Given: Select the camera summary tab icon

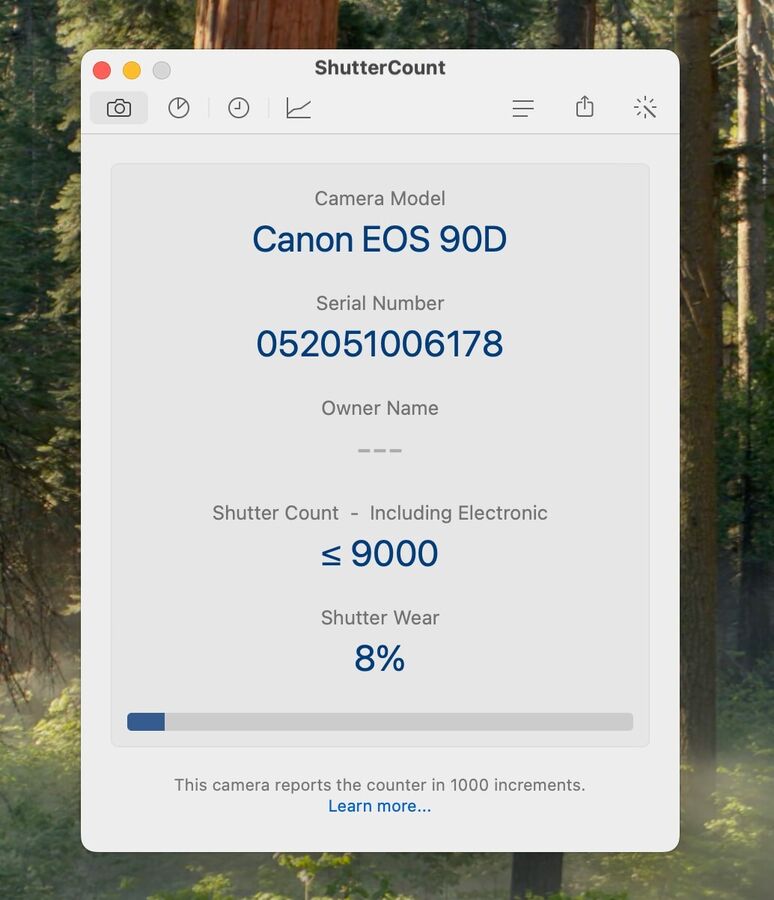Looking at the screenshot, I should pos(119,108).
